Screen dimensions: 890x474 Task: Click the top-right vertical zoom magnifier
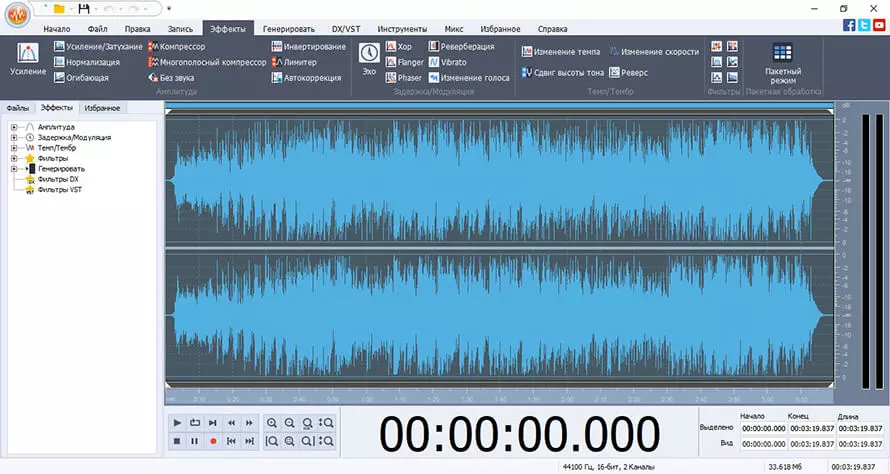(326, 423)
